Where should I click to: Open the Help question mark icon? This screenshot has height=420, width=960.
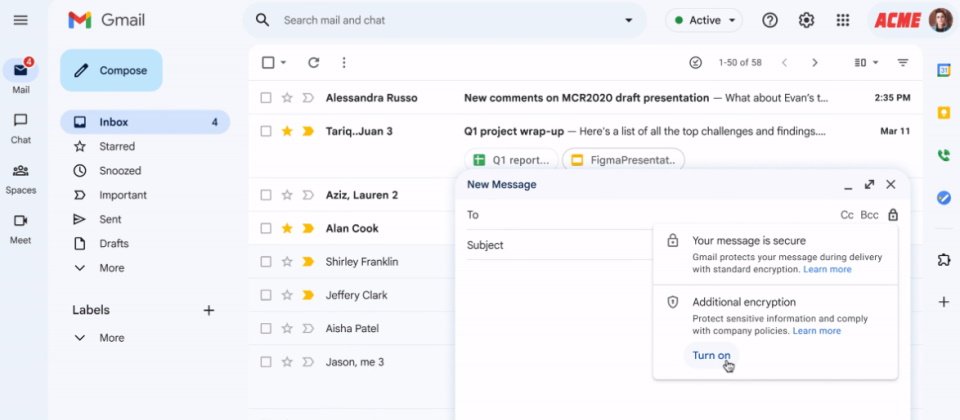(x=770, y=20)
